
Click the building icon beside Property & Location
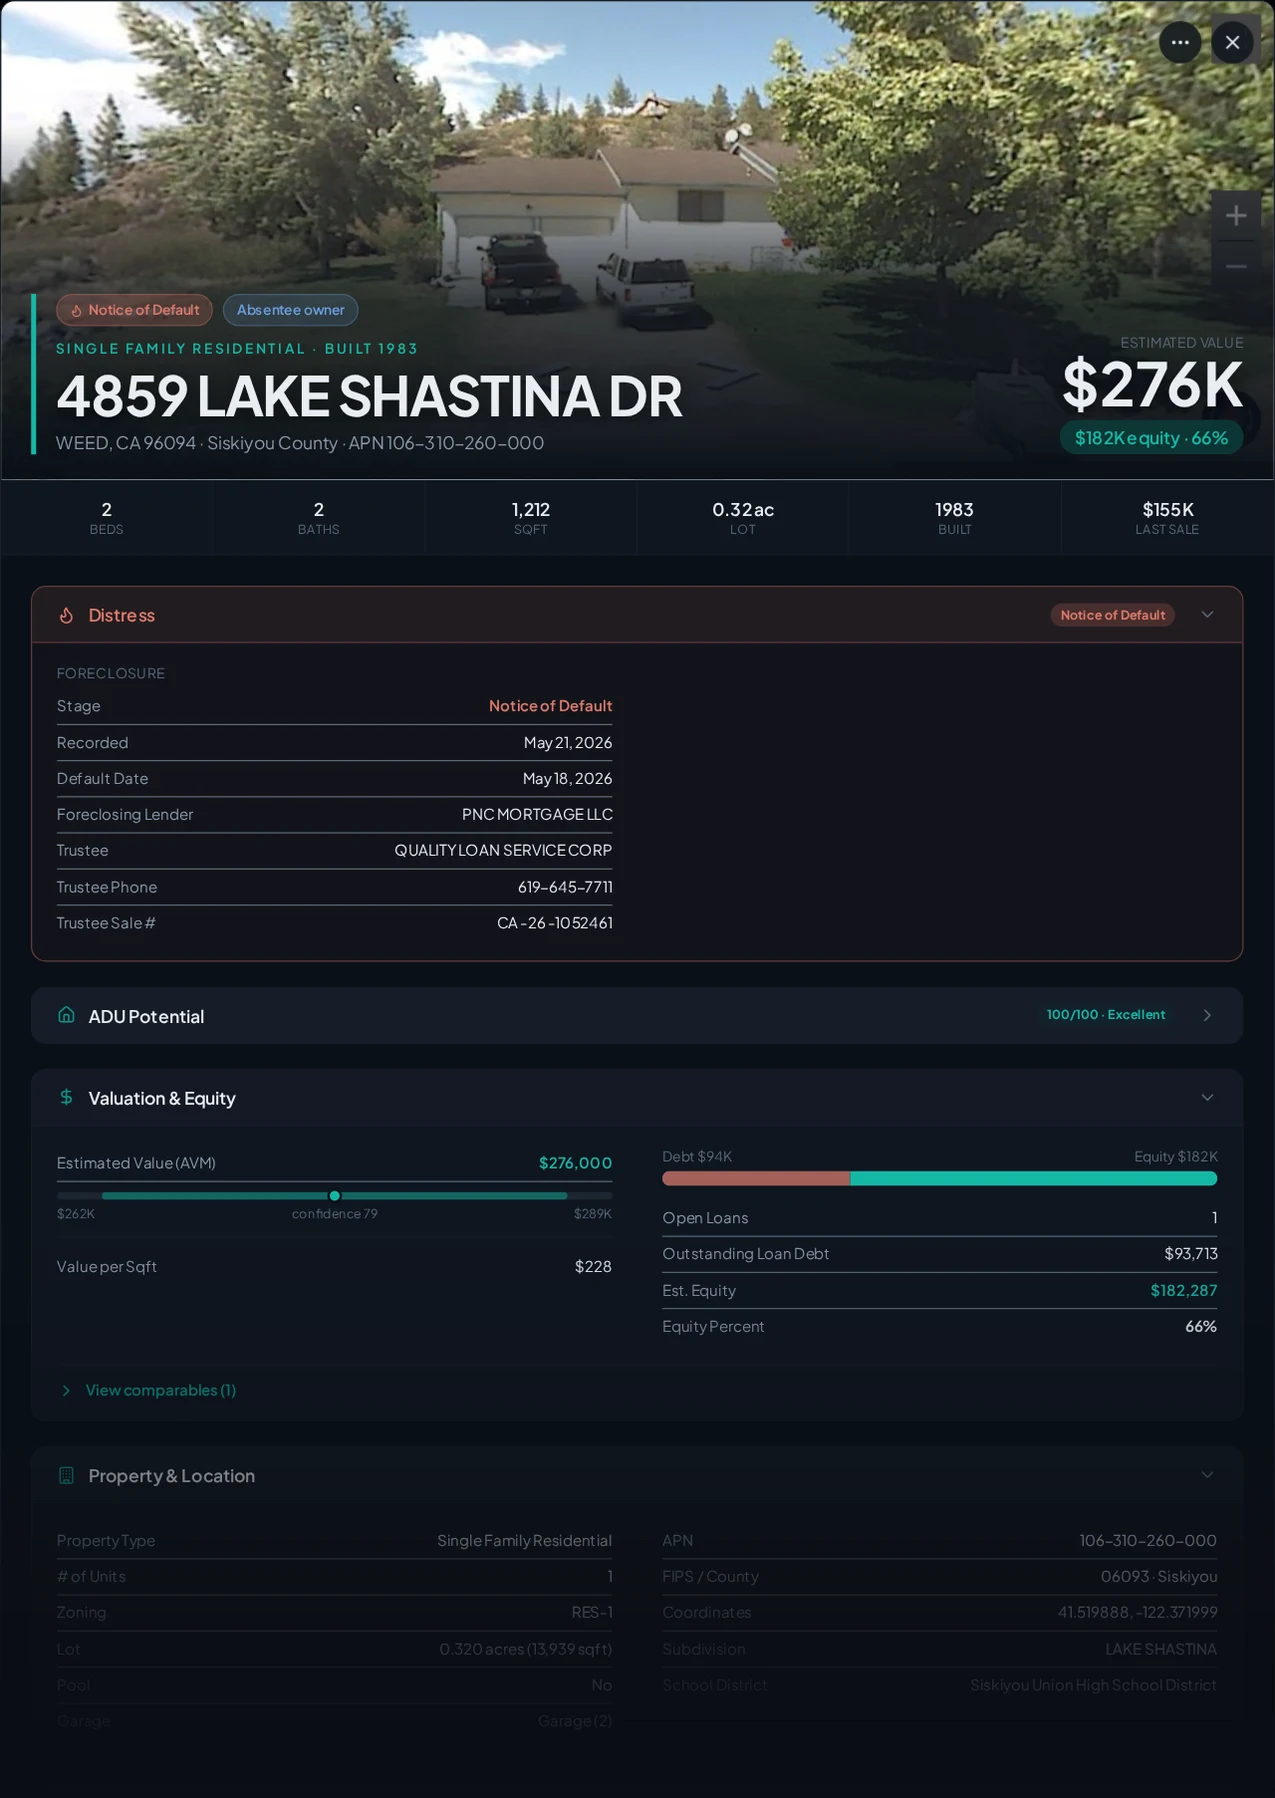[x=66, y=1475]
